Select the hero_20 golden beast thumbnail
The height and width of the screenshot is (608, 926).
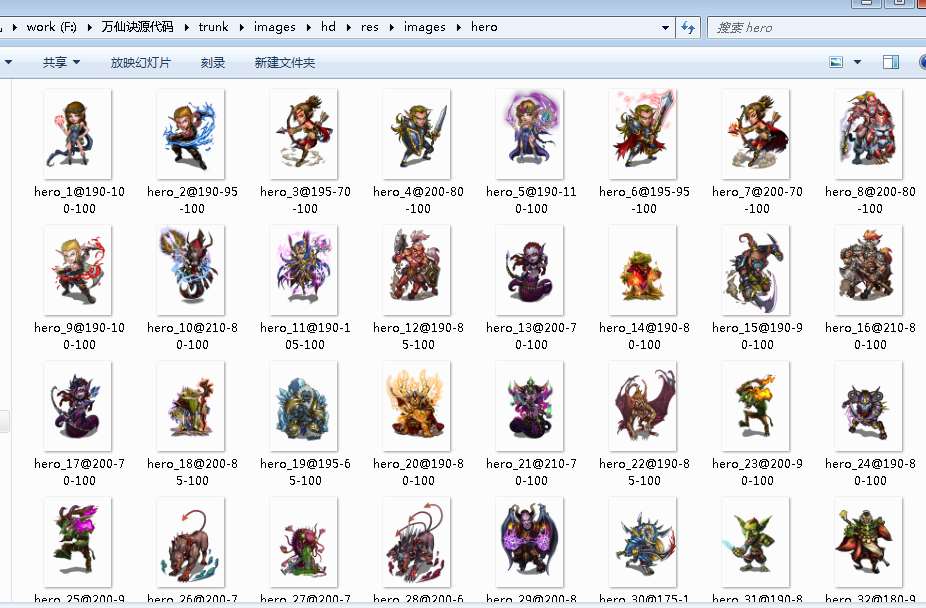417,406
